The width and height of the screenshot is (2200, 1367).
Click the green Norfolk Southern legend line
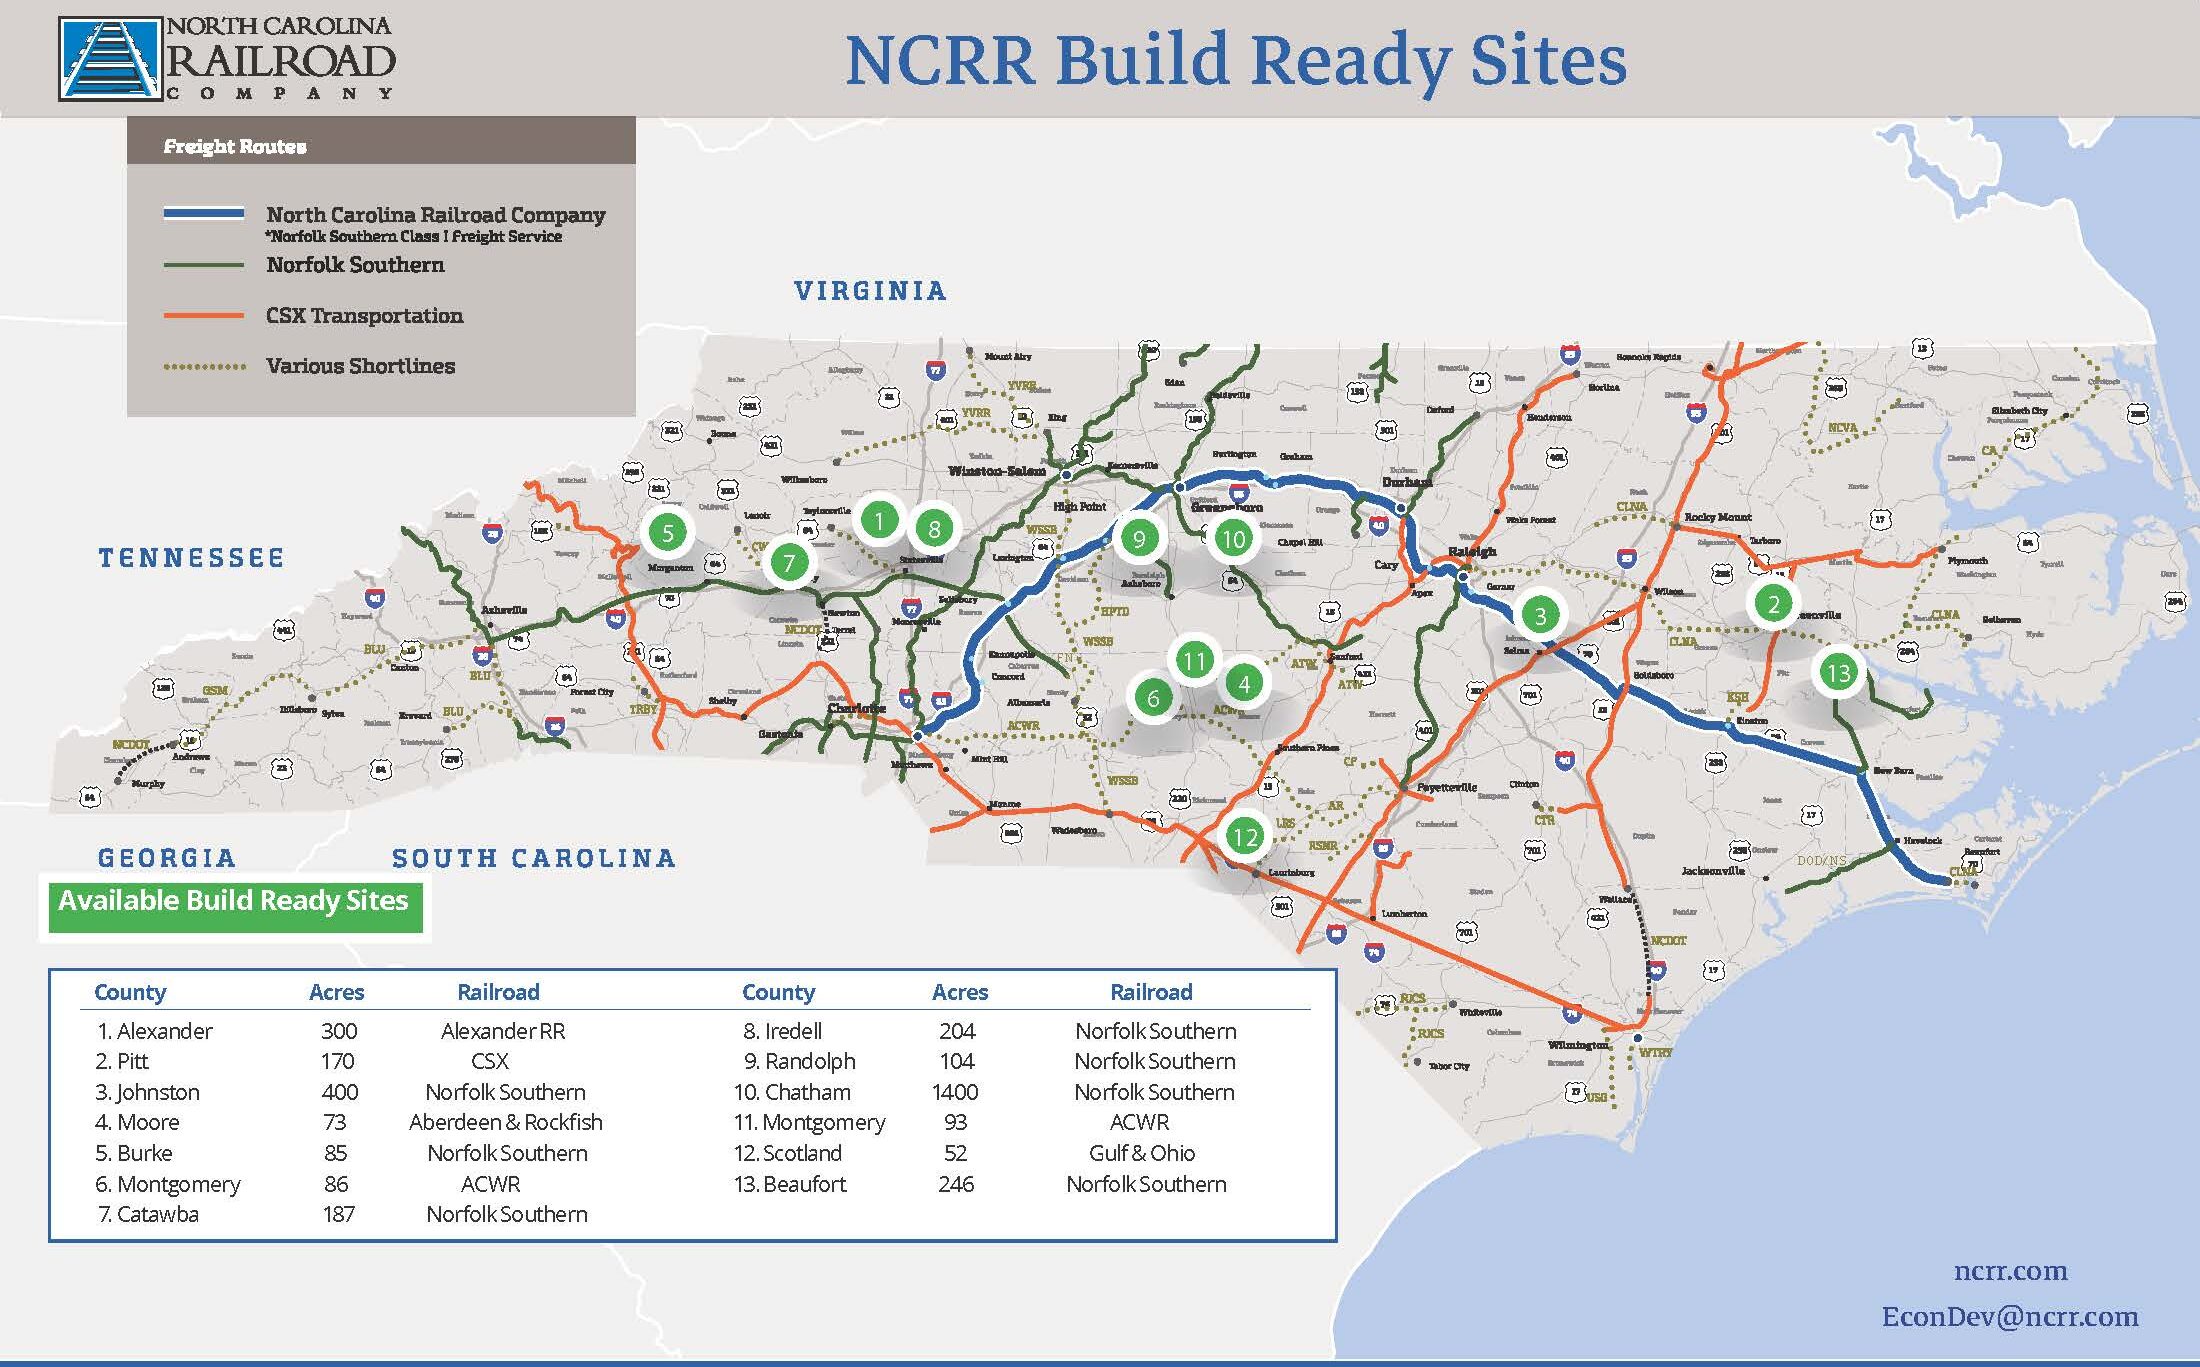tap(204, 265)
